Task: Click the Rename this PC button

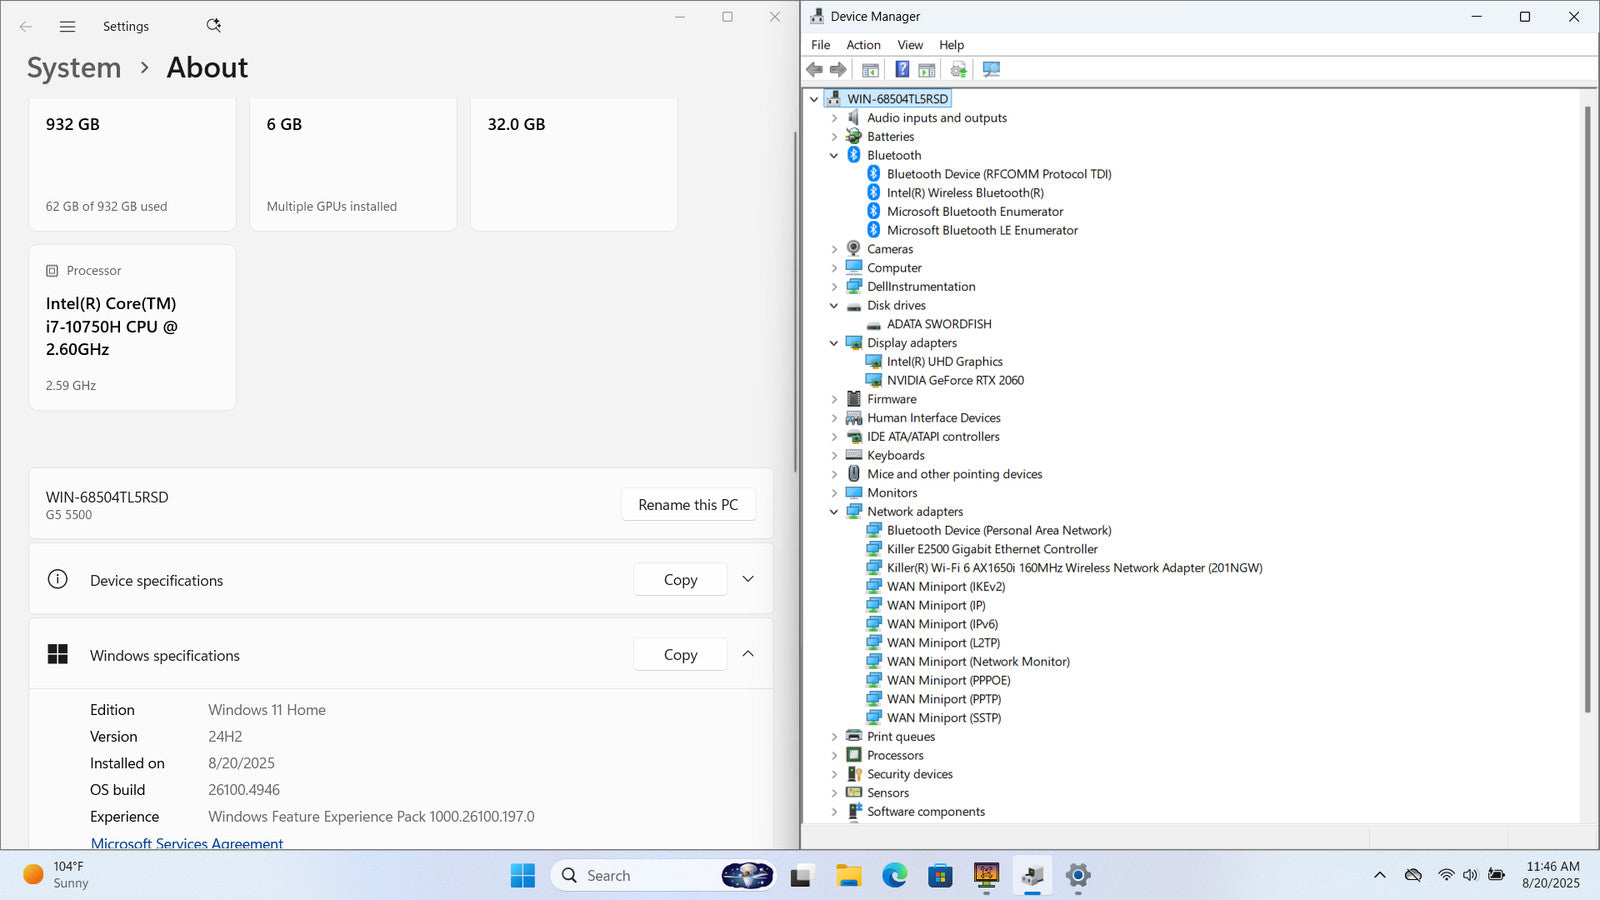Action: (x=688, y=505)
